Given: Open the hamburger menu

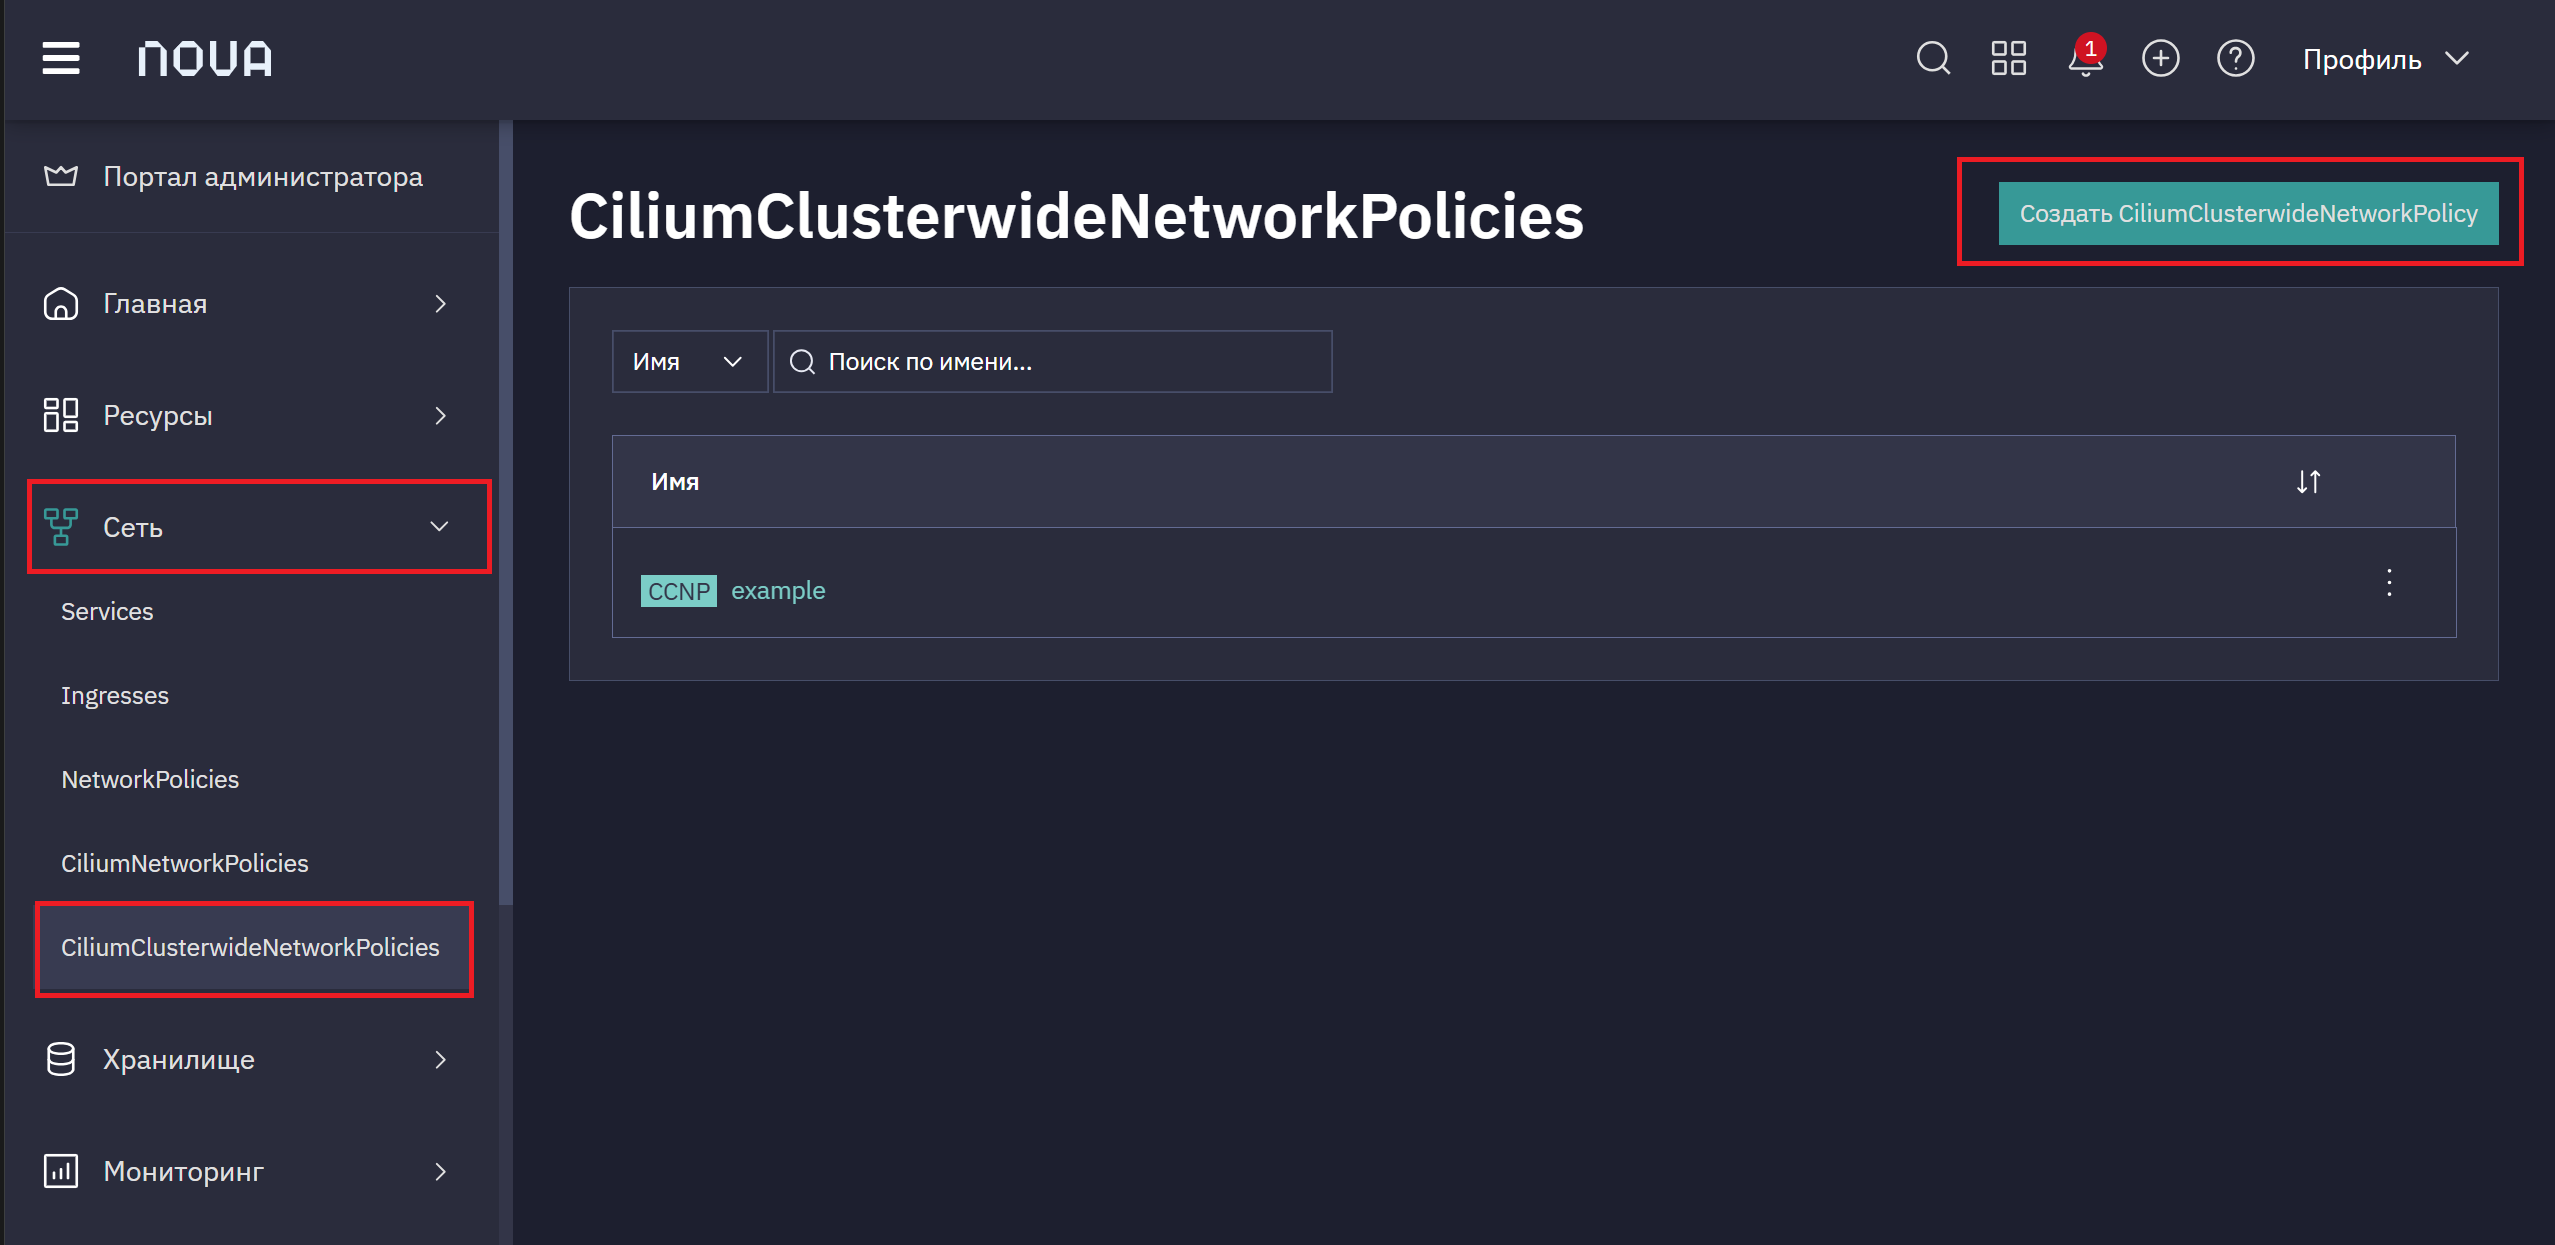Looking at the screenshot, I should click(61, 59).
